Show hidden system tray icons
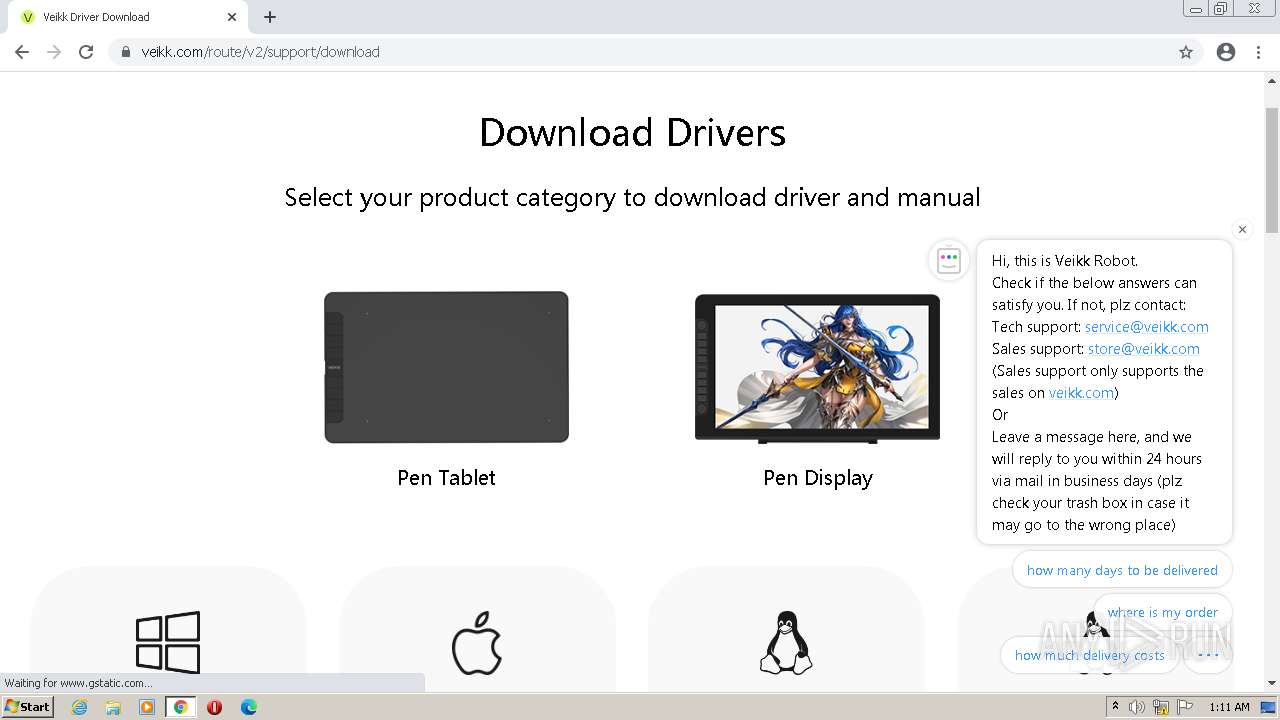 pyautogui.click(x=1115, y=707)
